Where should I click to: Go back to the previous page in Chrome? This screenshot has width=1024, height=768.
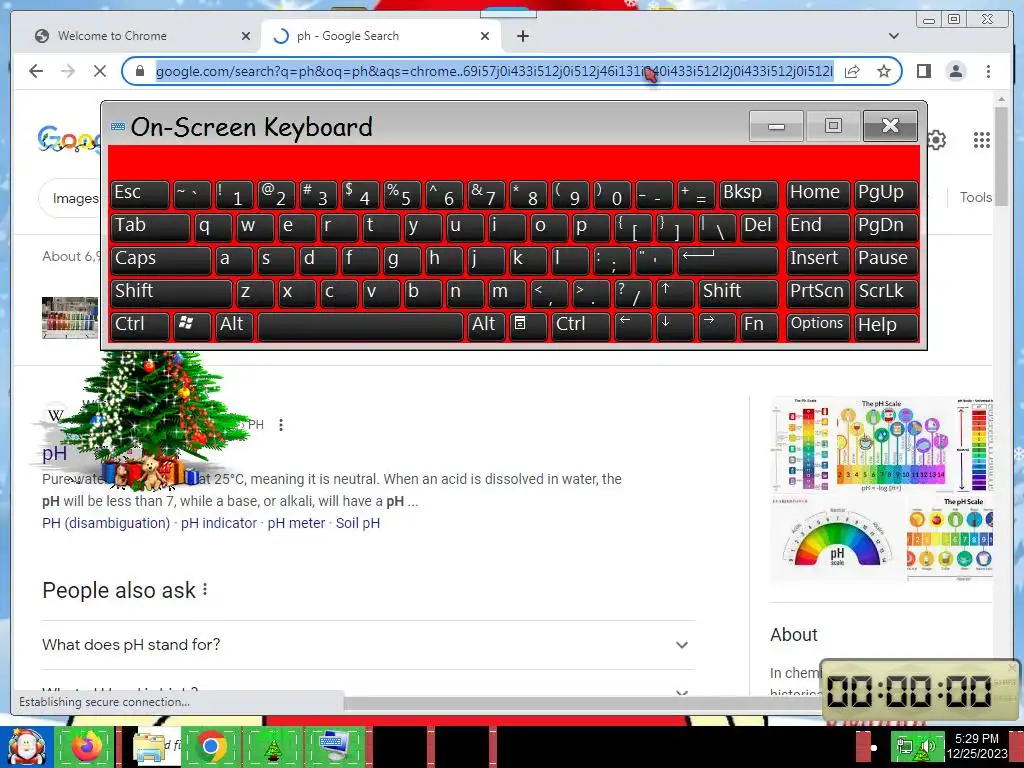pos(36,71)
